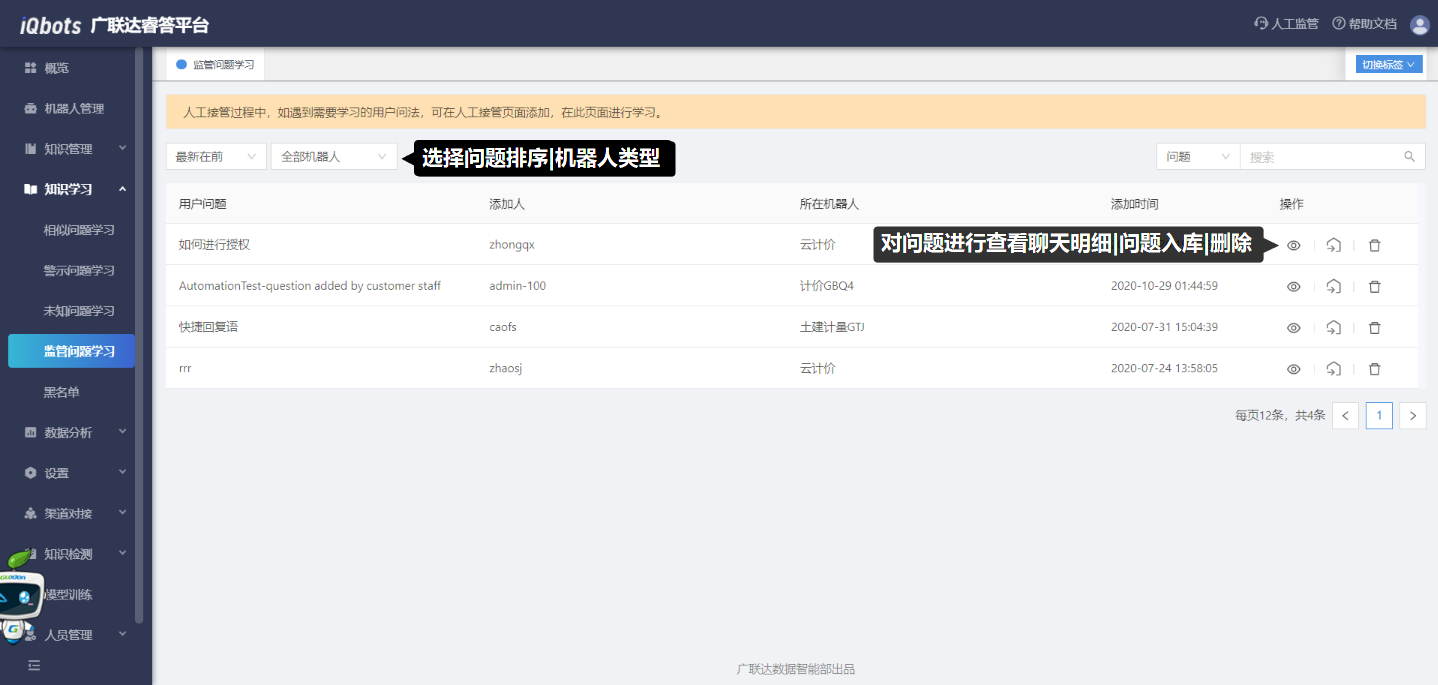Click the 切换标签 button
The image size is (1438, 685).
pyautogui.click(x=1389, y=64)
